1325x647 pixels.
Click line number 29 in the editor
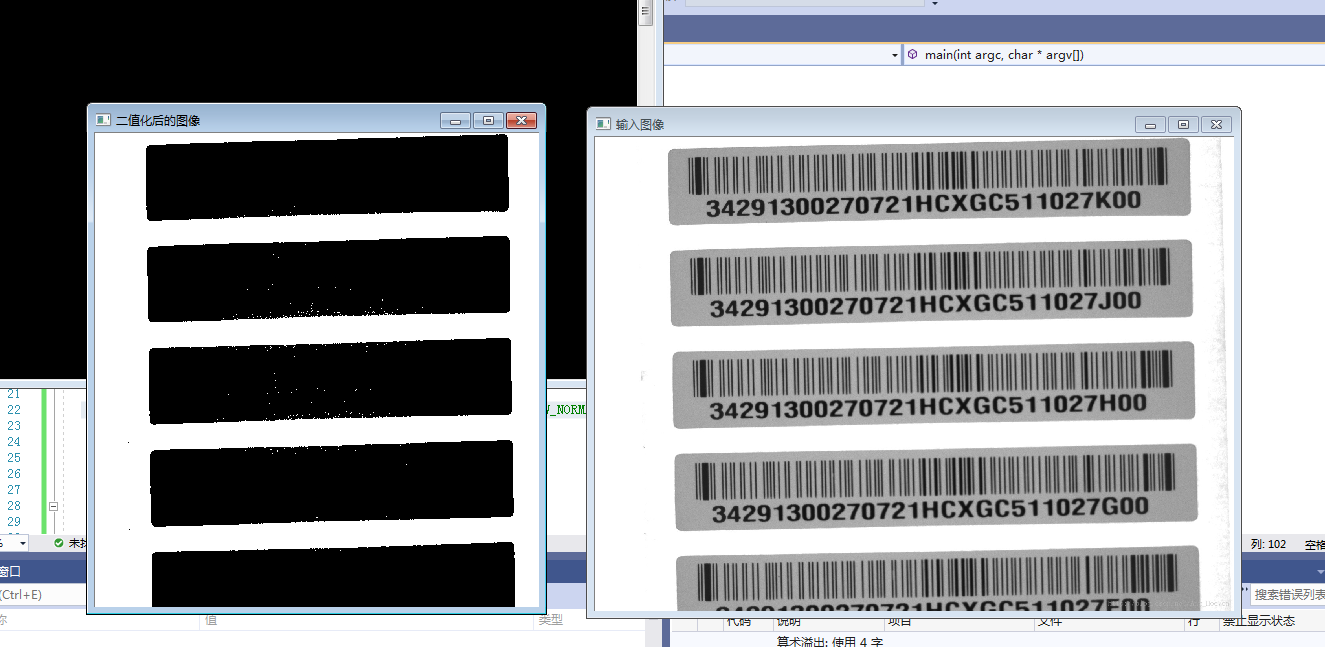pos(14,522)
